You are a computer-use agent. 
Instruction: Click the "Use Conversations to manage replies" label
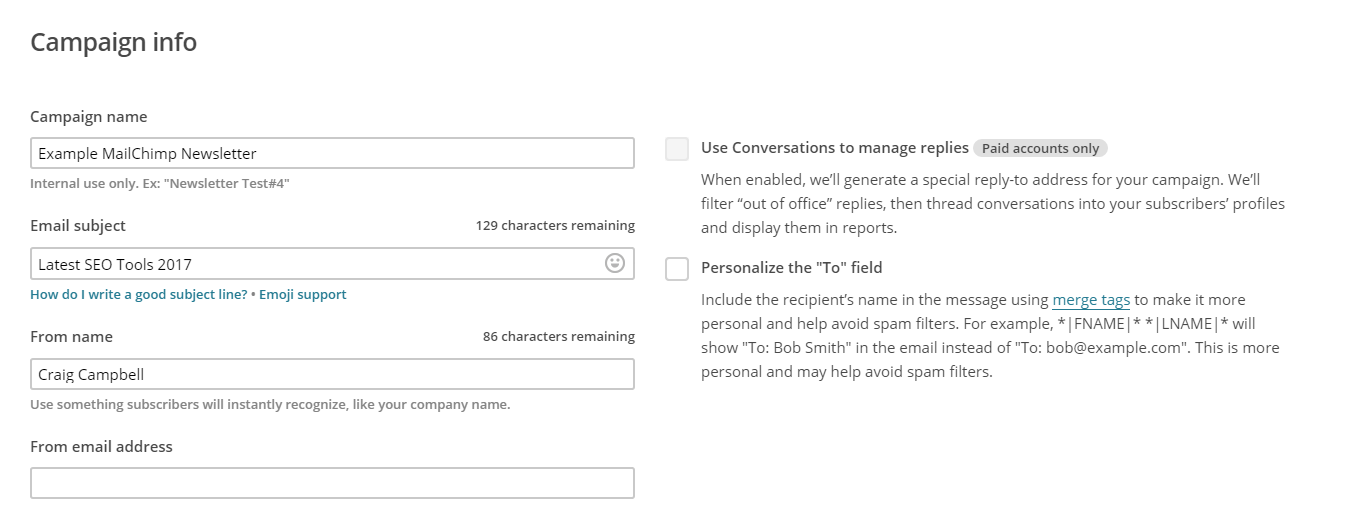pyautogui.click(x=835, y=147)
